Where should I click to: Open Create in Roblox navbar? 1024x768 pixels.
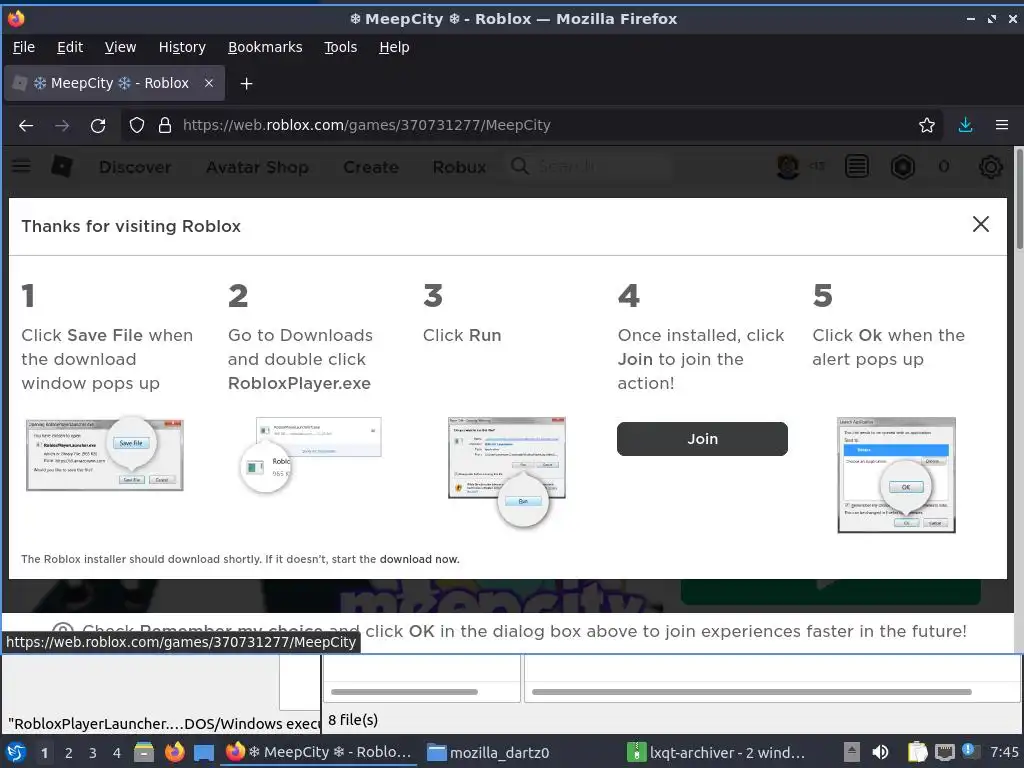[x=371, y=167]
